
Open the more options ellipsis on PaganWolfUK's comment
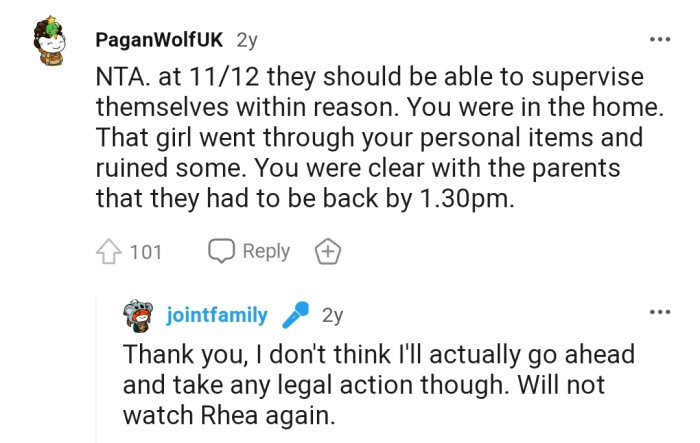pos(660,40)
